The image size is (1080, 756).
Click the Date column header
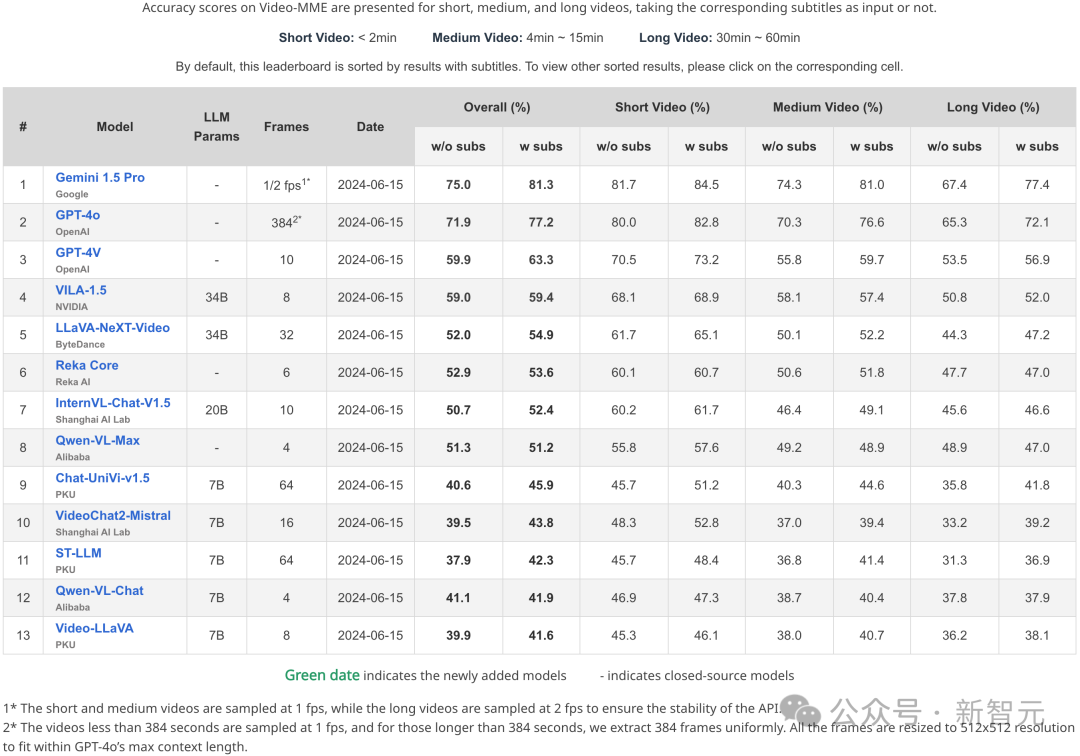tap(370, 127)
